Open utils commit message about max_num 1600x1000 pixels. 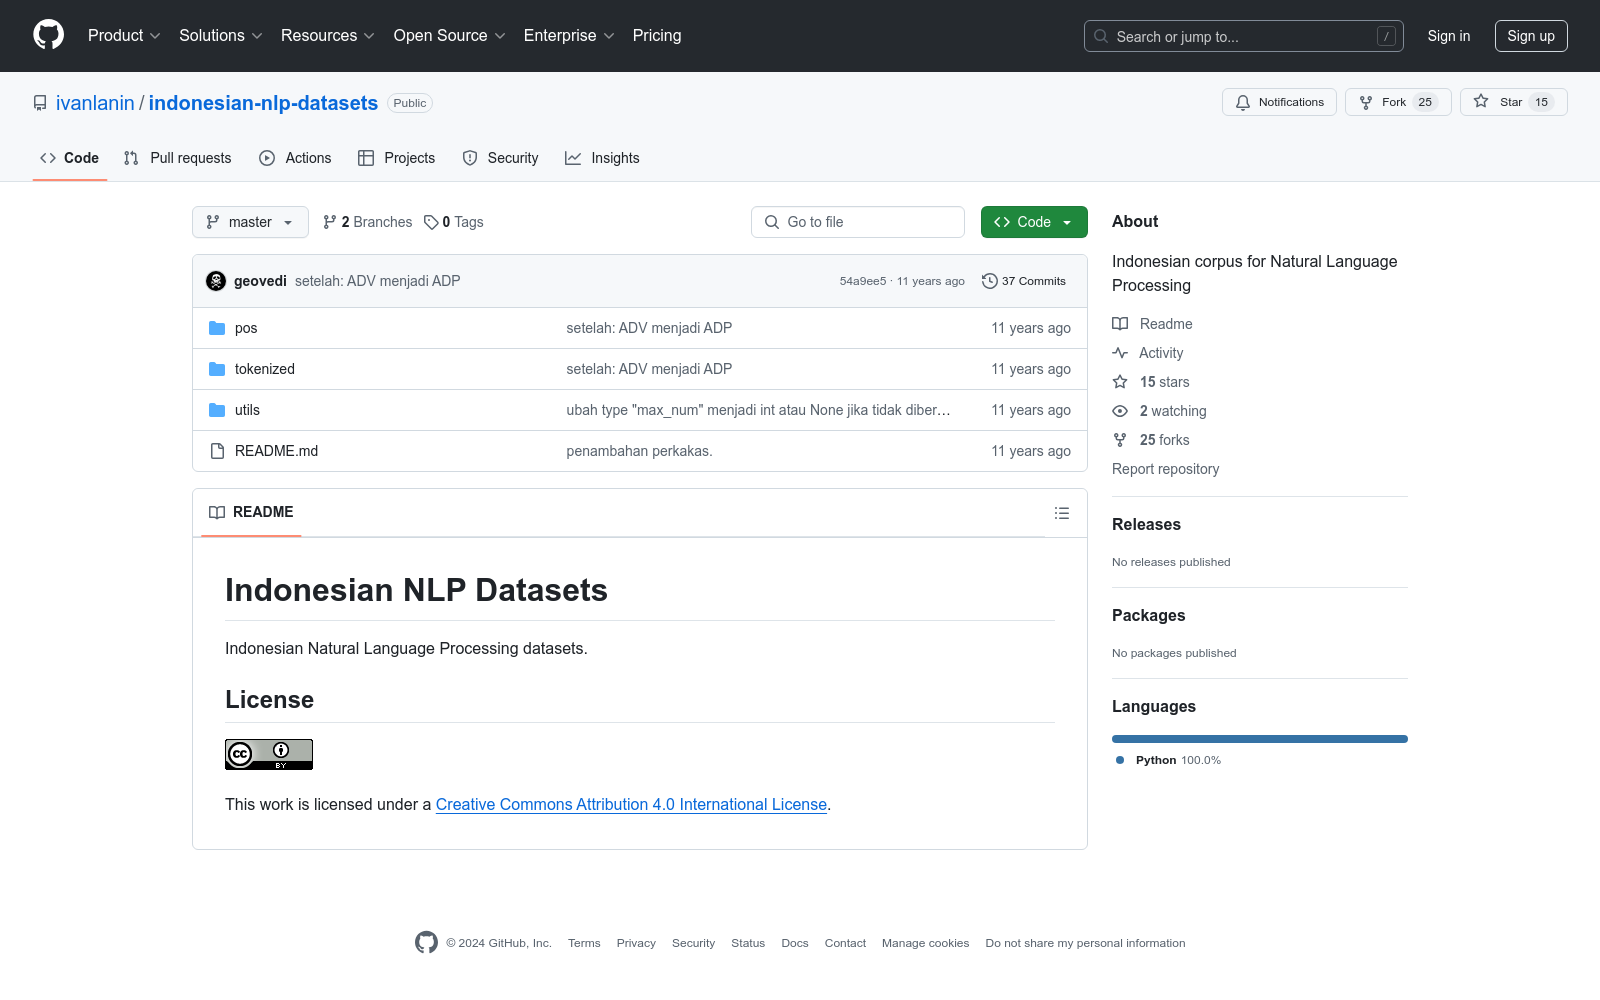point(758,410)
